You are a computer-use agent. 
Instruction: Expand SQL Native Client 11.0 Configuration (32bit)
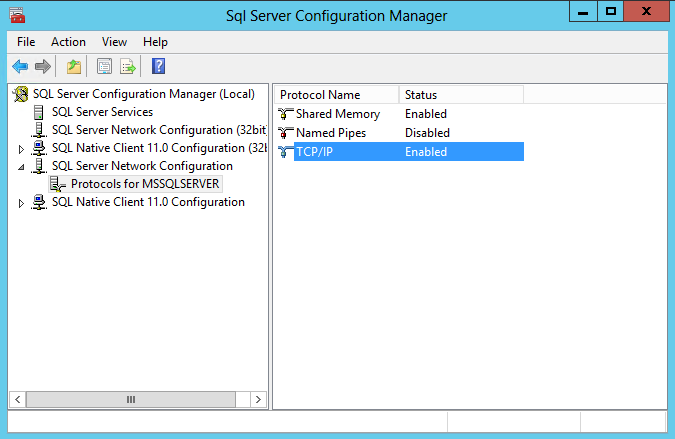click(x=21, y=149)
